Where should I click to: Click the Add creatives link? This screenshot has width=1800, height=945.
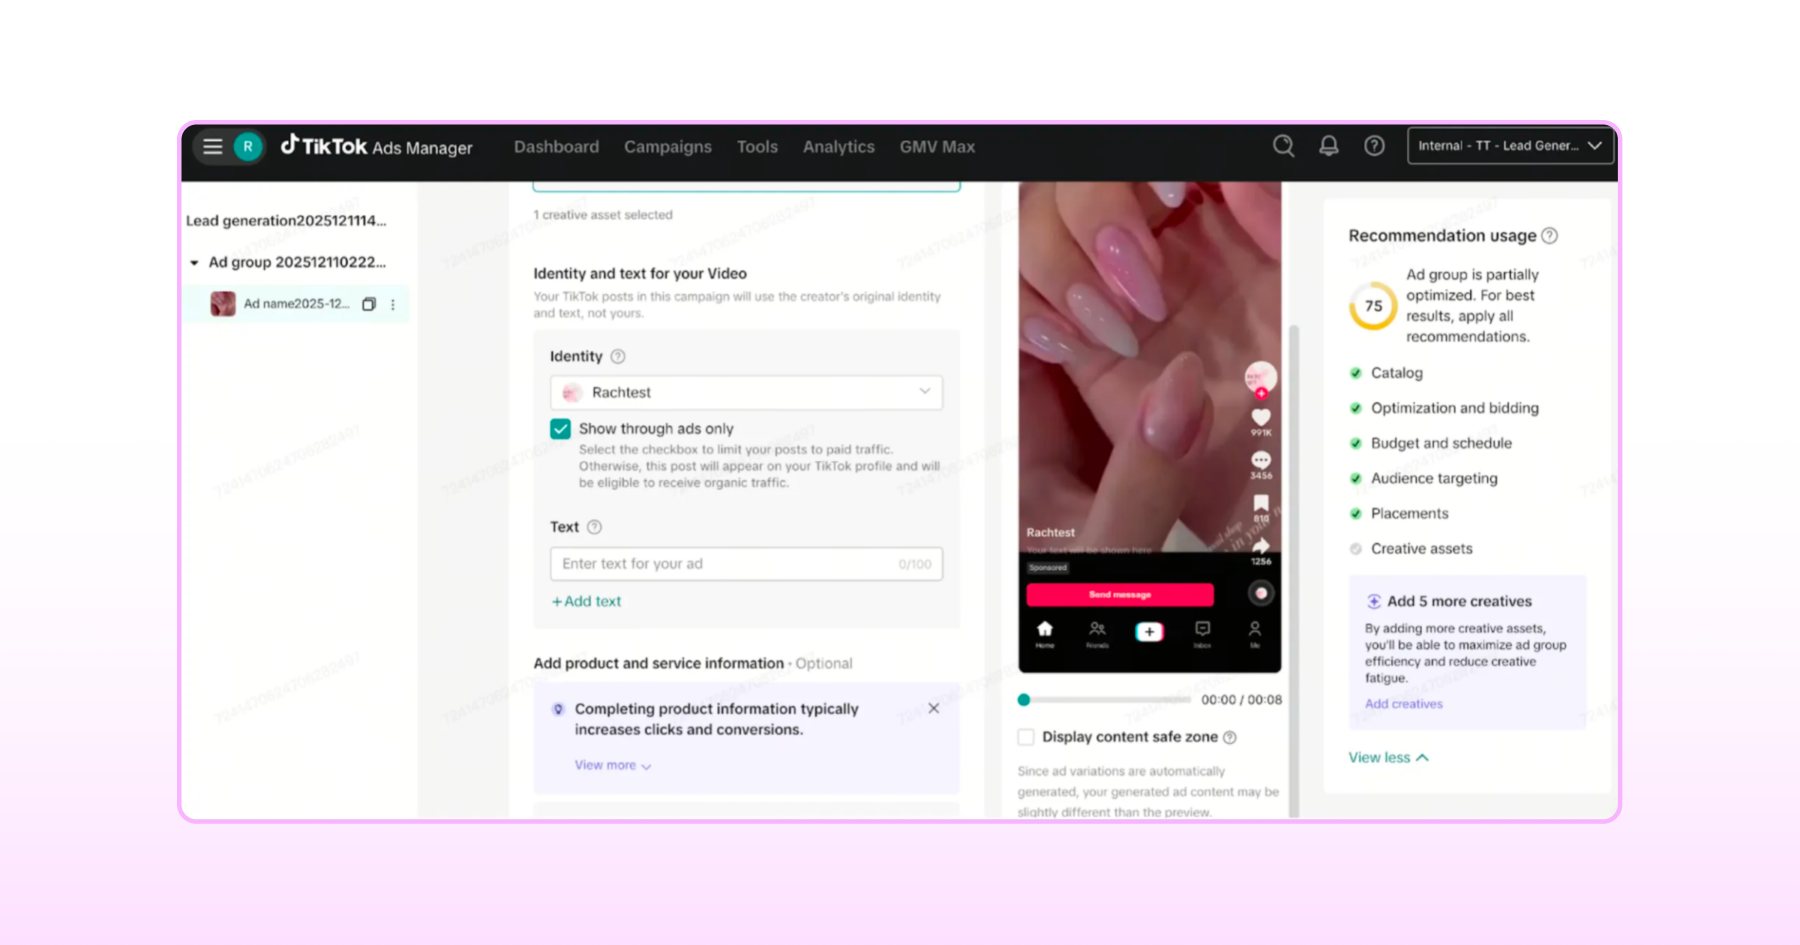point(1404,704)
